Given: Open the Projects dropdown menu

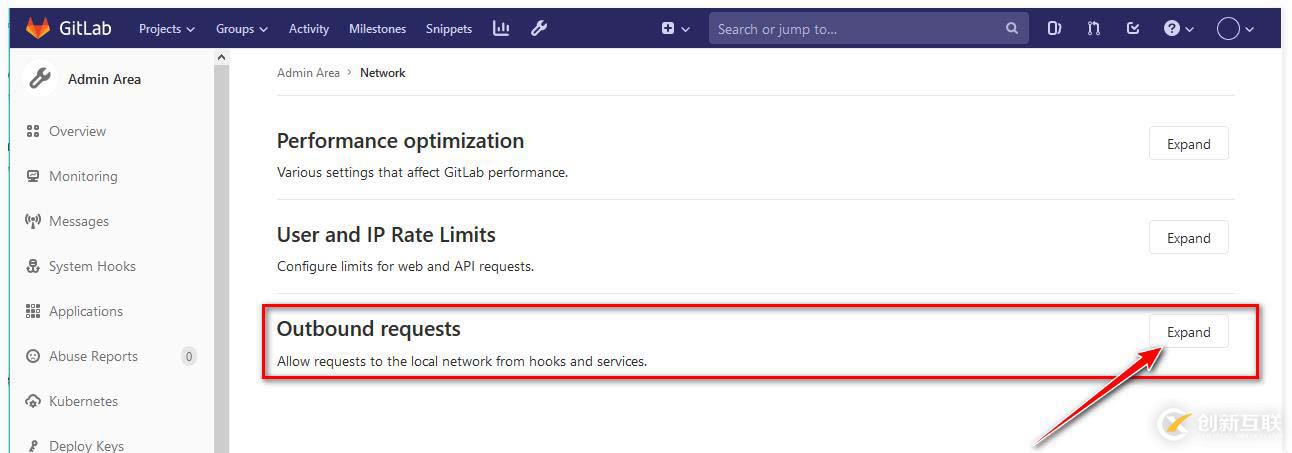Looking at the screenshot, I should click(167, 28).
